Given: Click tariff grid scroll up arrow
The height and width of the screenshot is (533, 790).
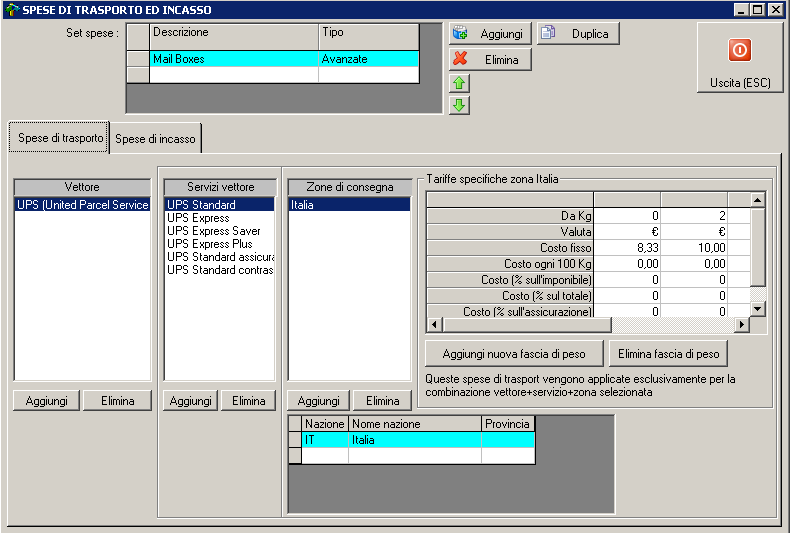Looking at the screenshot, I should point(758,200).
